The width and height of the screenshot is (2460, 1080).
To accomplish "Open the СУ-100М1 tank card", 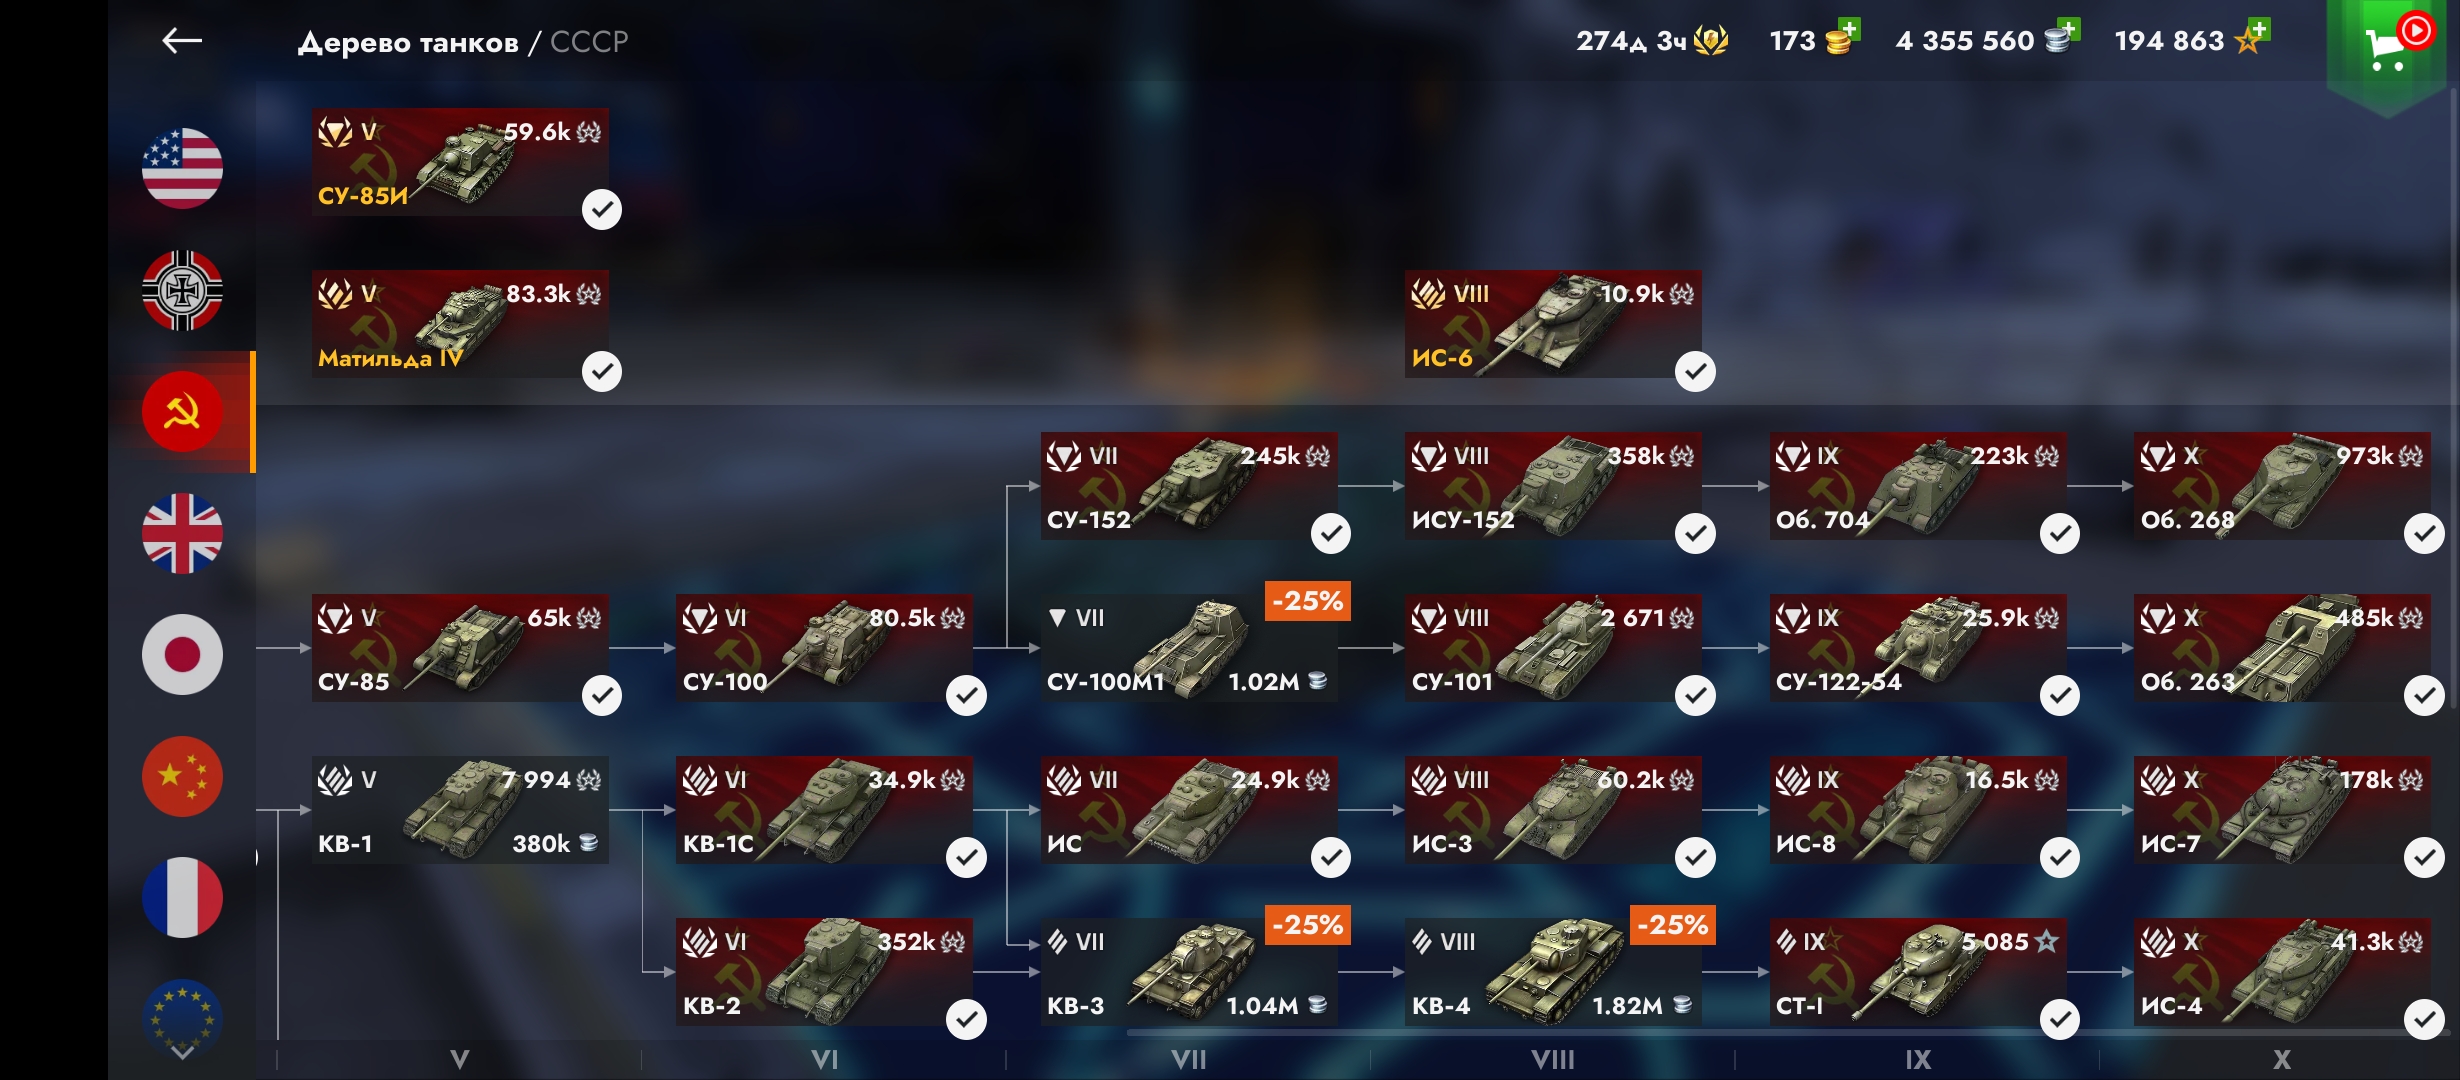I will point(1189,648).
